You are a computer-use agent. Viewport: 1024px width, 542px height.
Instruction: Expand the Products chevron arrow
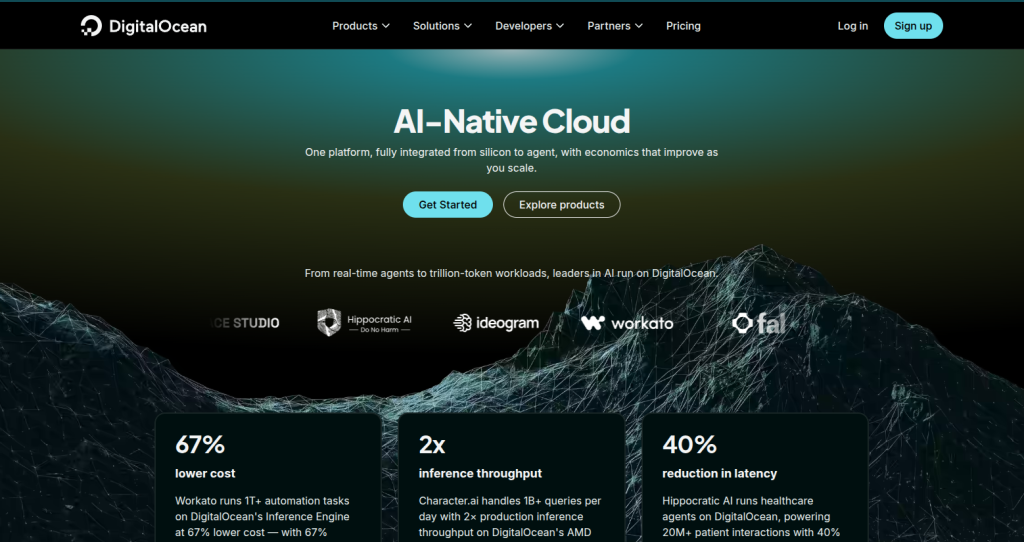click(x=386, y=26)
